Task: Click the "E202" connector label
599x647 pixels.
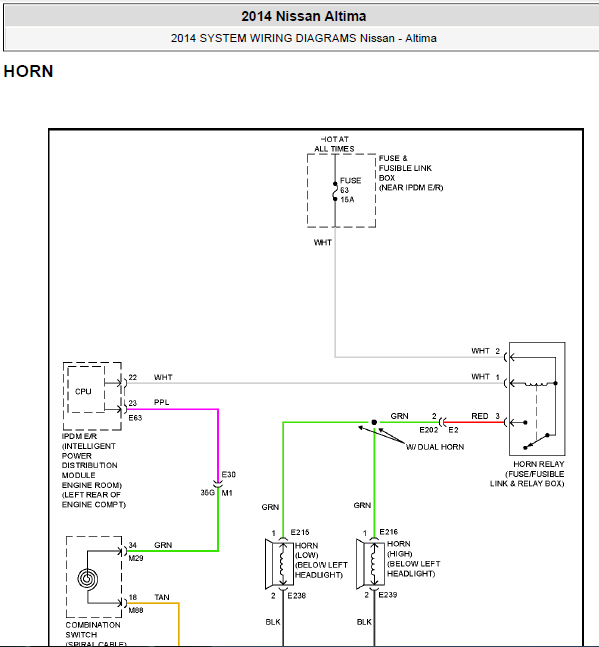Action: click(x=429, y=430)
